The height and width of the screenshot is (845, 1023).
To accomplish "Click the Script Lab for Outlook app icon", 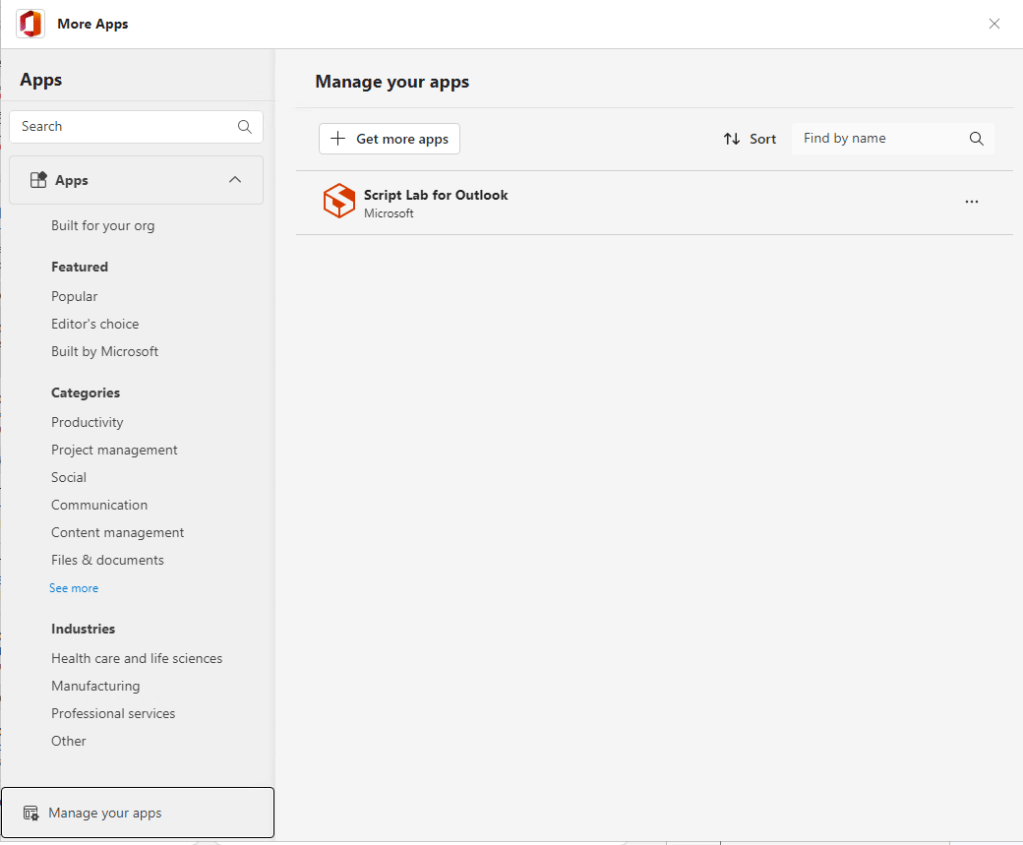I will (x=339, y=201).
